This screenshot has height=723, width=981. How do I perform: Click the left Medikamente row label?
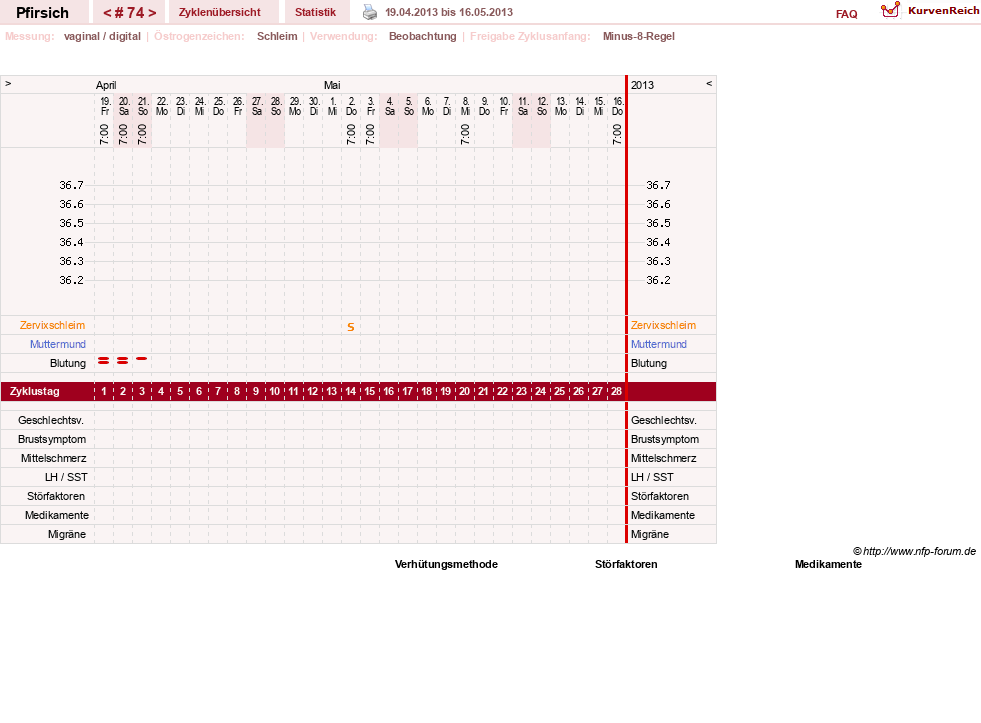57,515
